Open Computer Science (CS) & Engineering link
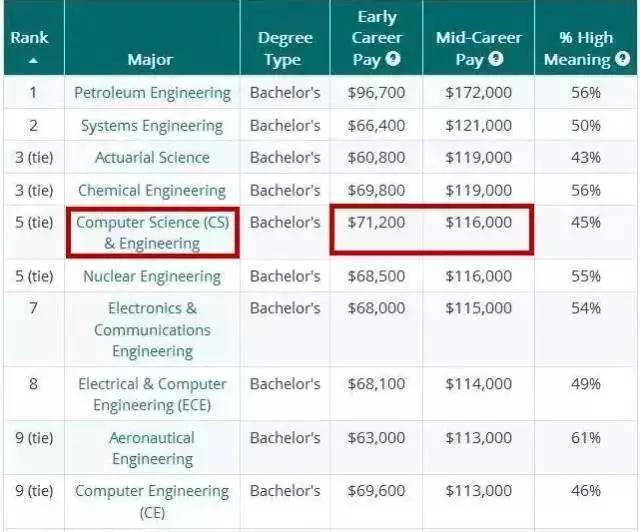The image size is (640, 532). pos(152,233)
